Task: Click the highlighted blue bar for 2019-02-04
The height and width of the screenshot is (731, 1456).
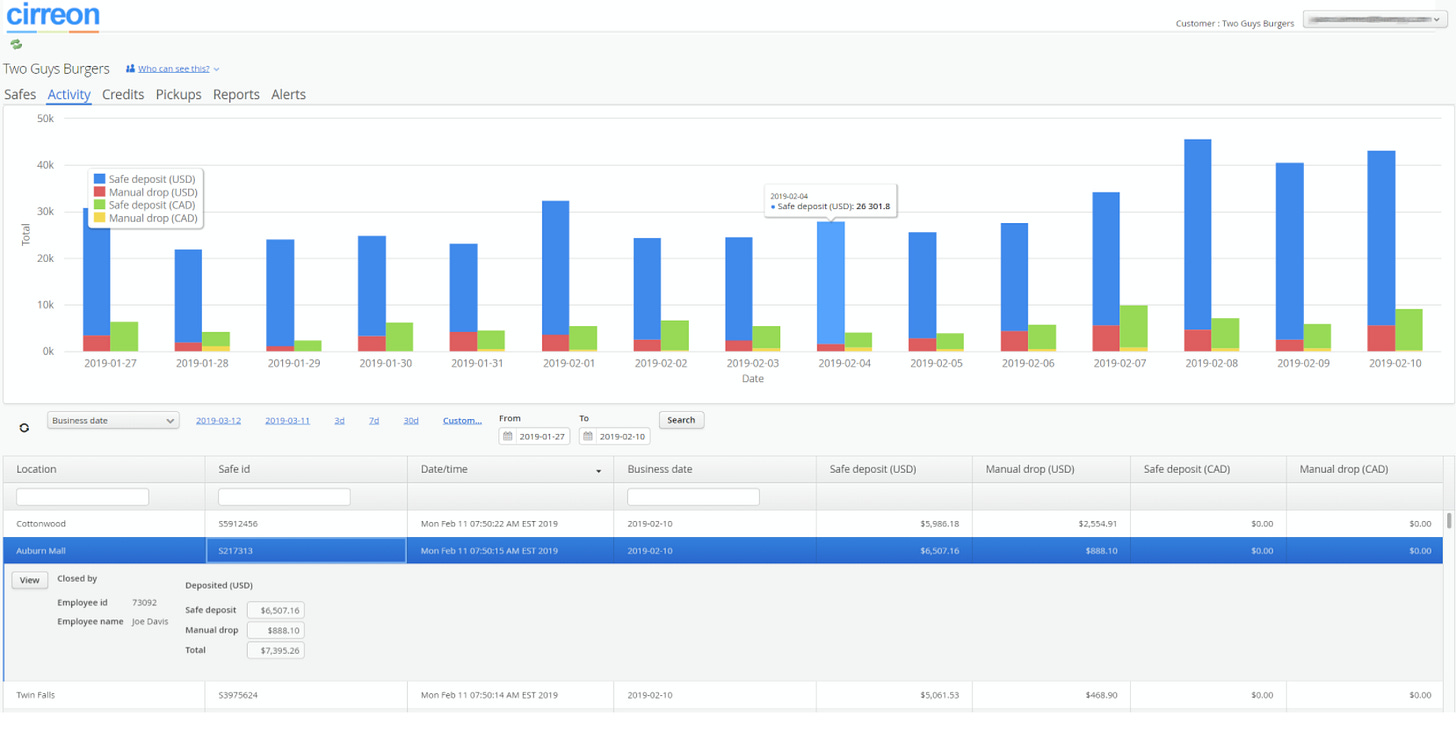Action: (831, 283)
